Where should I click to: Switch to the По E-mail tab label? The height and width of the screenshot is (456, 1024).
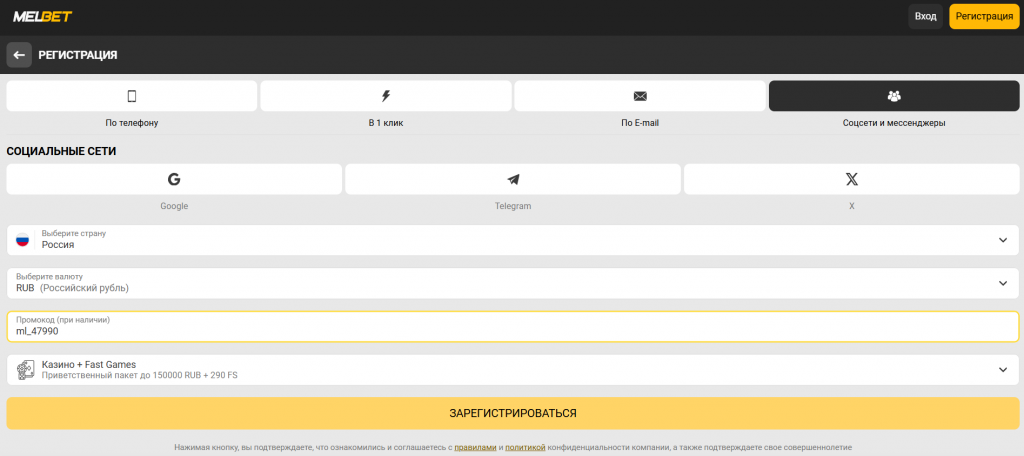point(640,123)
